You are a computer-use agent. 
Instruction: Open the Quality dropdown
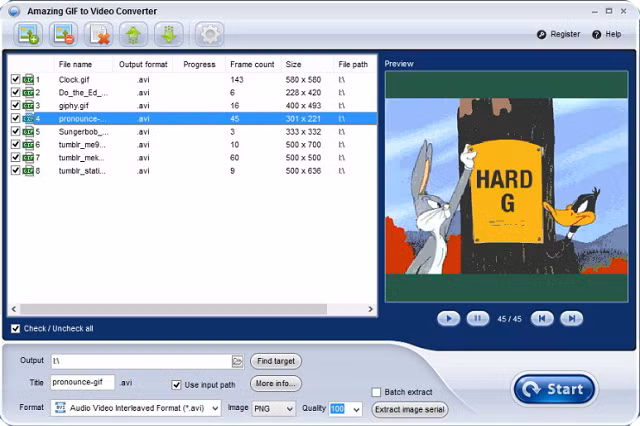click(356, 409)
